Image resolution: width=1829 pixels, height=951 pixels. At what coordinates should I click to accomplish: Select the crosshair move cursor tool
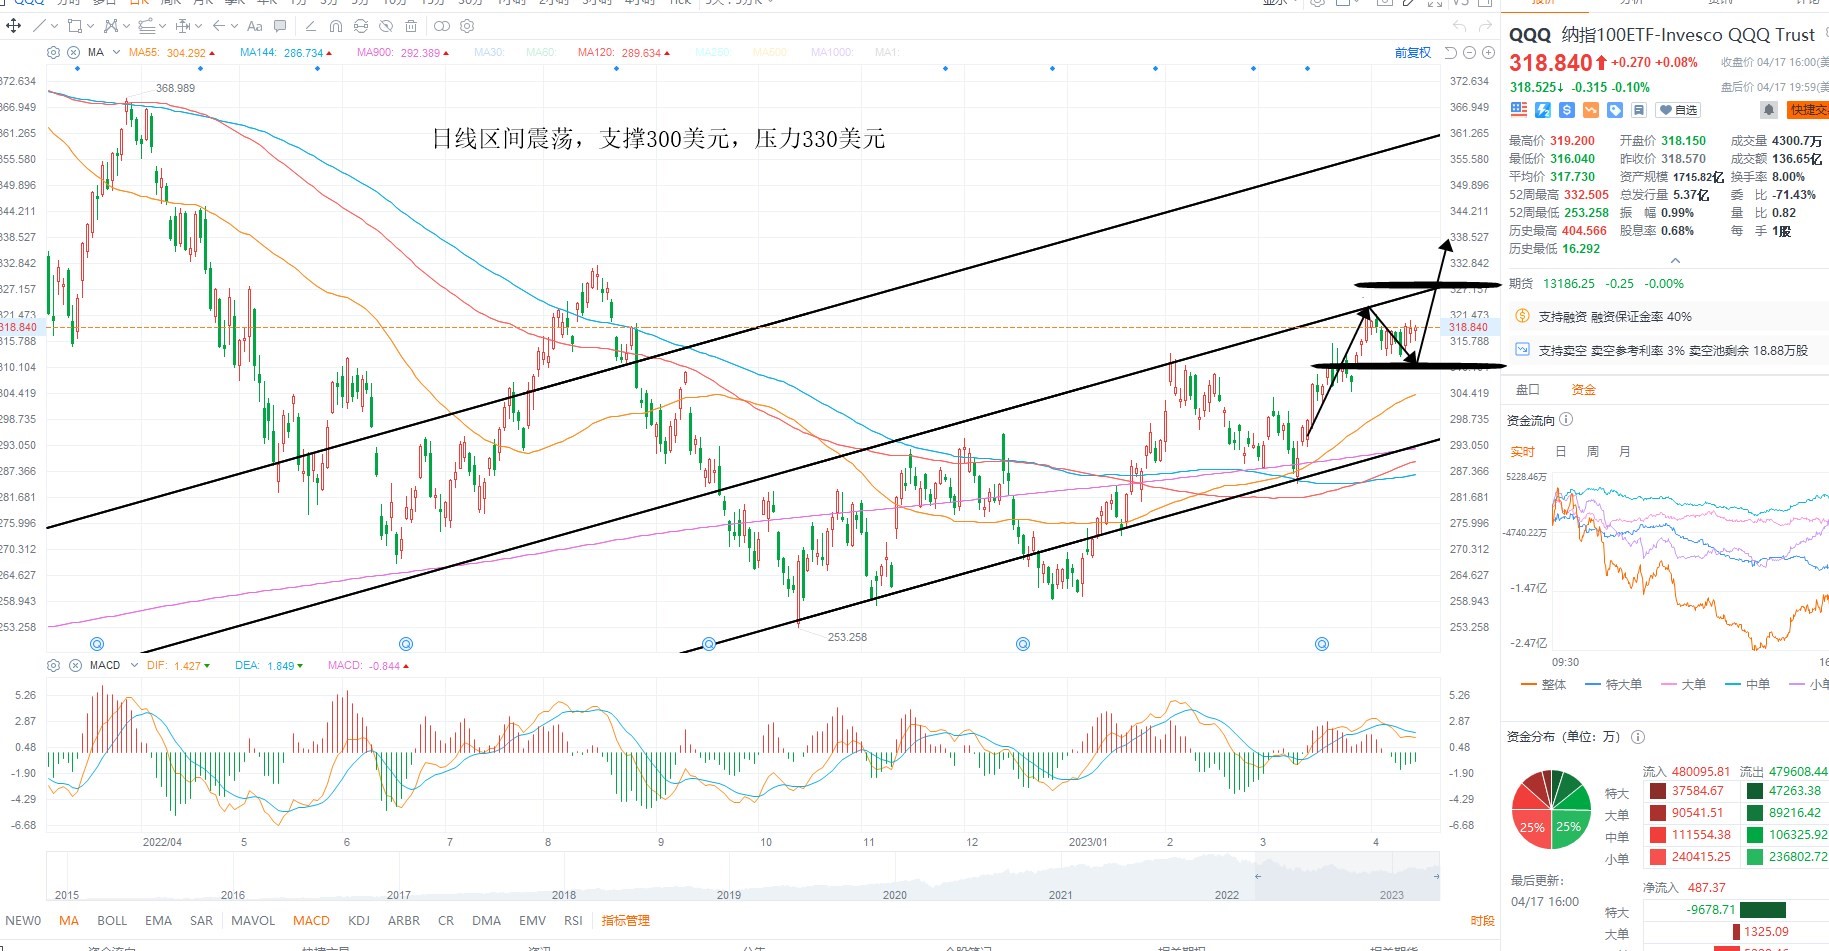14,26
